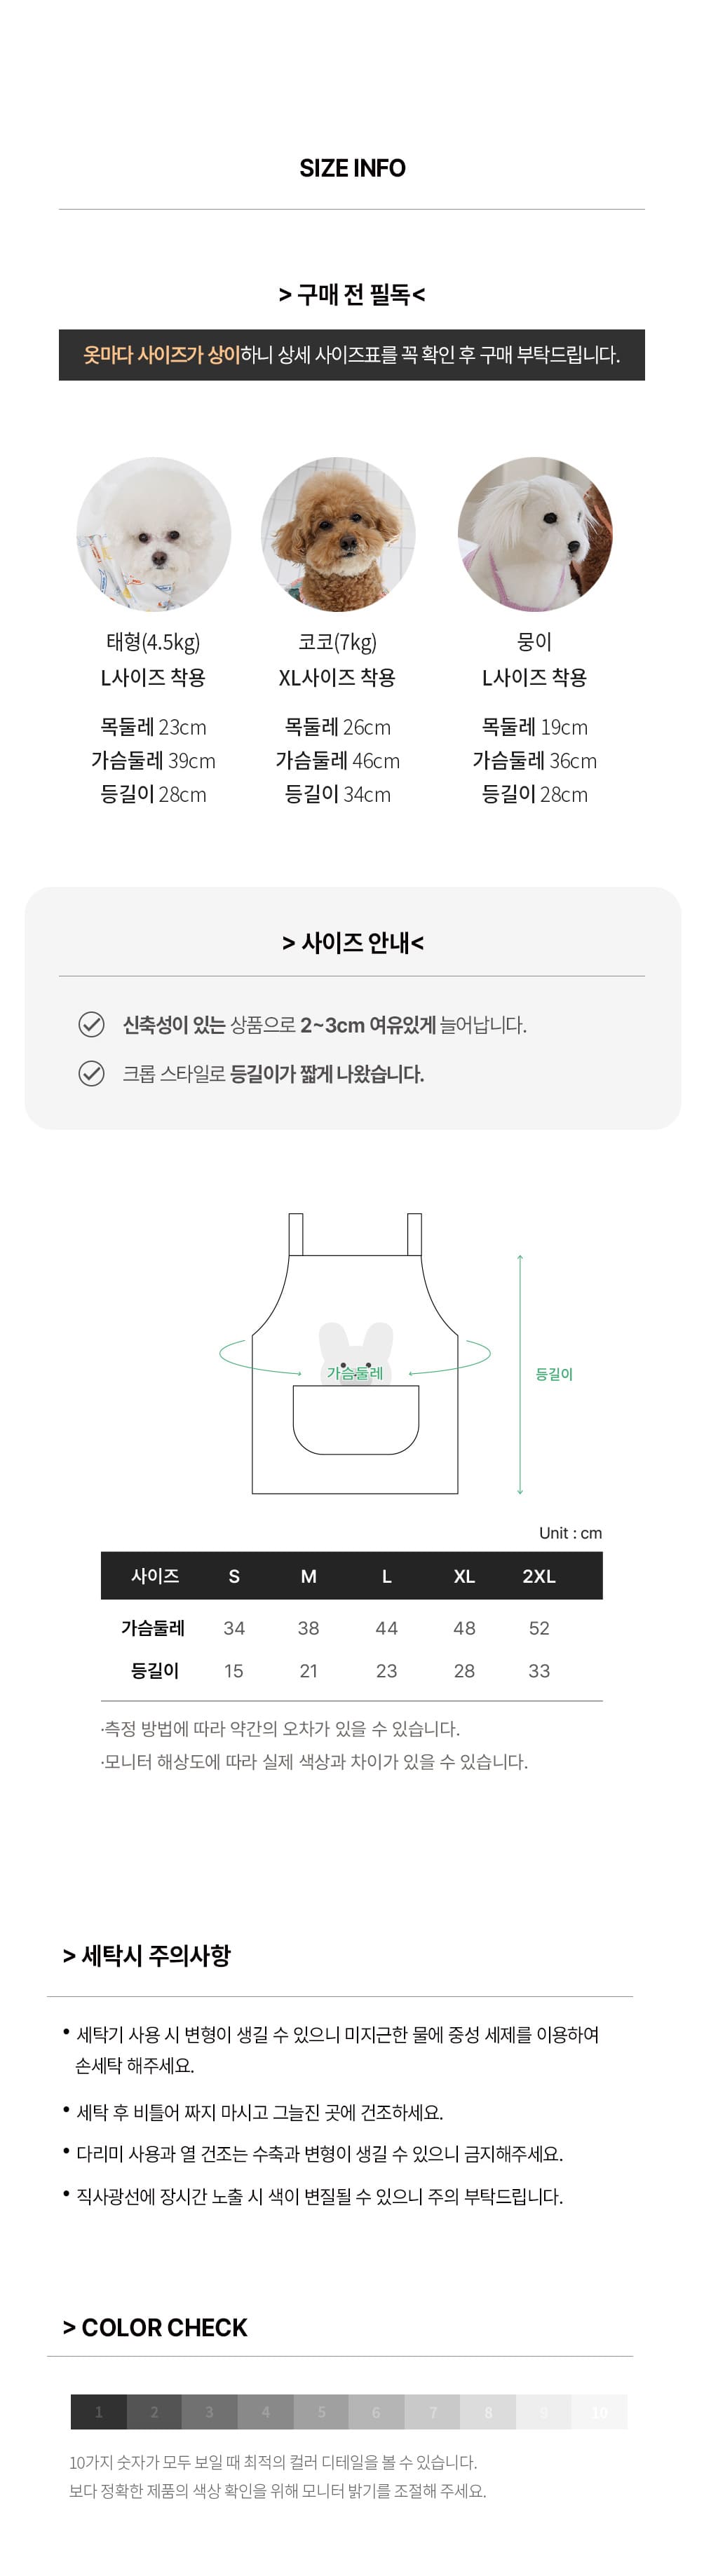This screenshot has height=2576, width=704.
Task: Select light gray swatch numbered 8
Action: (488, 2411)
